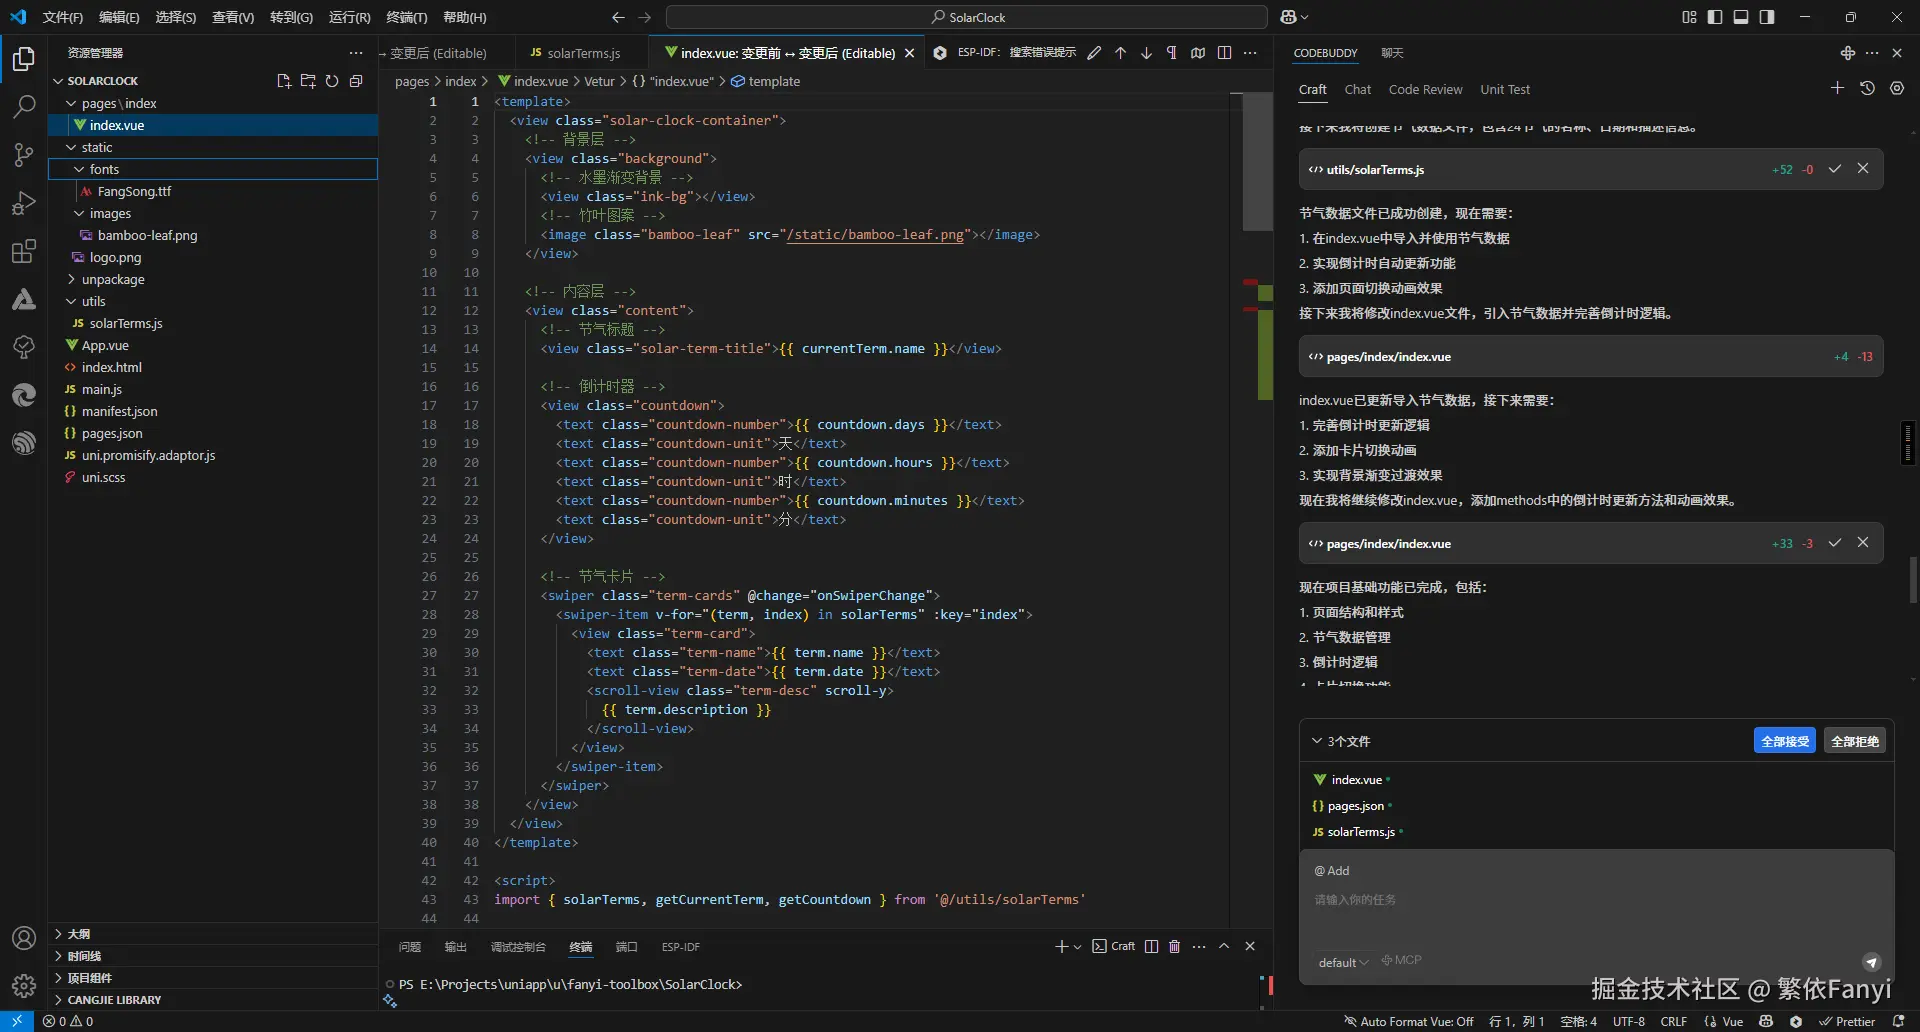Send the CodeBuddy message
The width and height of the screenshot is (1920, 1032).
pos(1871,962)
